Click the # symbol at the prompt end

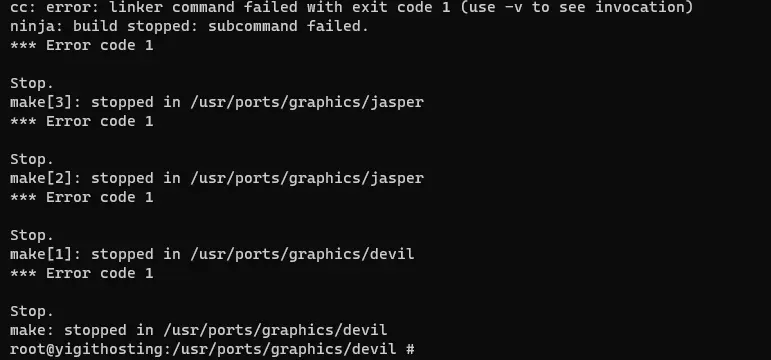click(411, 349)
